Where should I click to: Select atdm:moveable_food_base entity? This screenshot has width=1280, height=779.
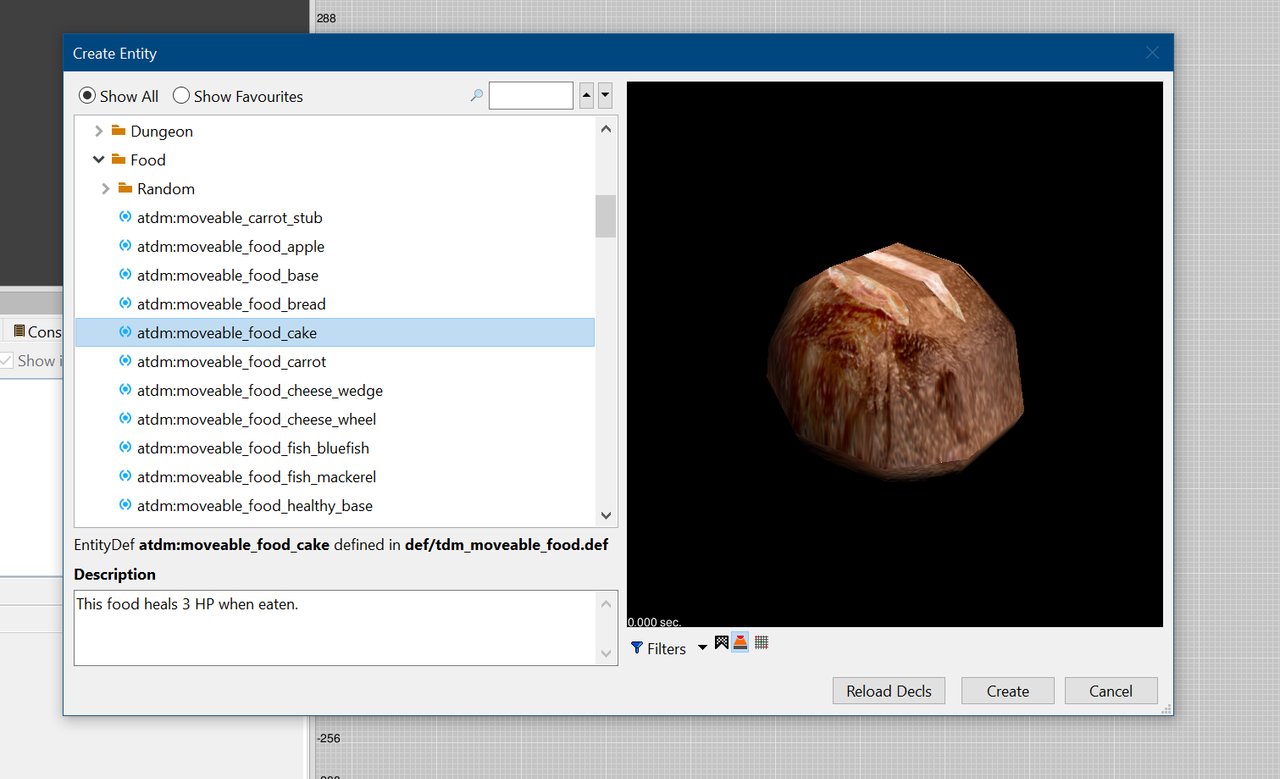pyautogui.click(x=335, y=275)
